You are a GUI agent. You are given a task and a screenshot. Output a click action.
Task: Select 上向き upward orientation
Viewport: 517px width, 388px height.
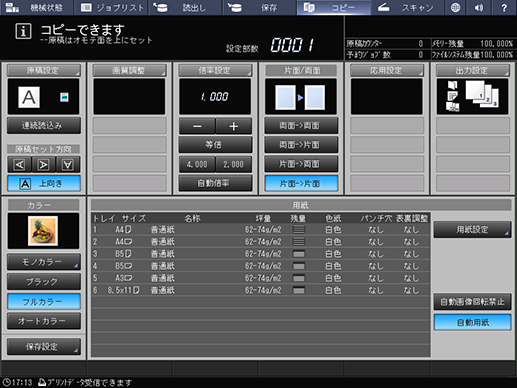[44, 183]
